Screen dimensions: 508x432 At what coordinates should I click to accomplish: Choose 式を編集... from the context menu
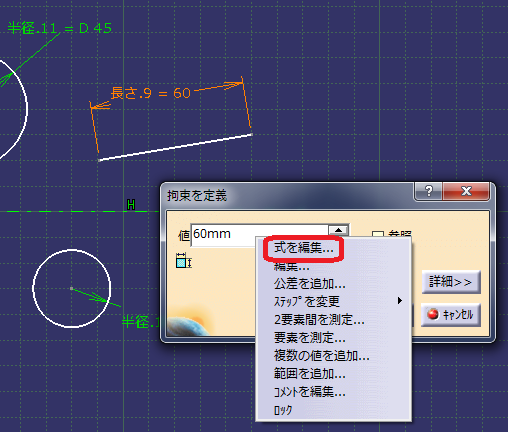pos(304,248)
